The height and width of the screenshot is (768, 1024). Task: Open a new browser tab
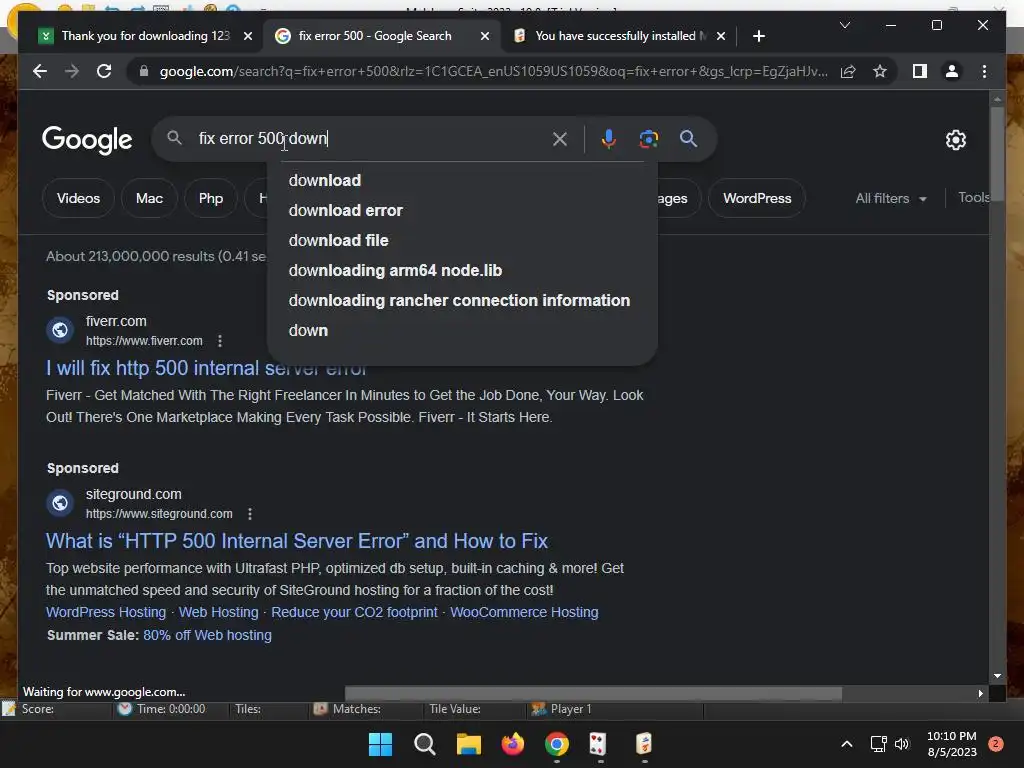tap(758, 36)
